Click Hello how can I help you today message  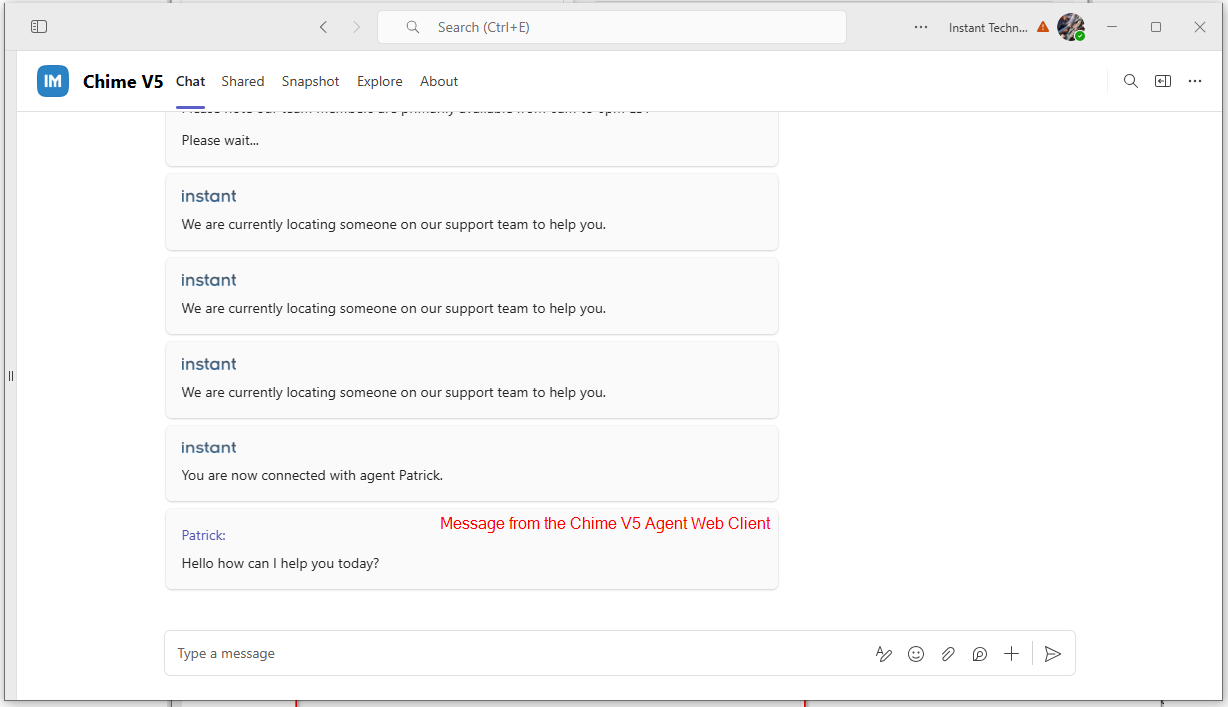point(281,564)
